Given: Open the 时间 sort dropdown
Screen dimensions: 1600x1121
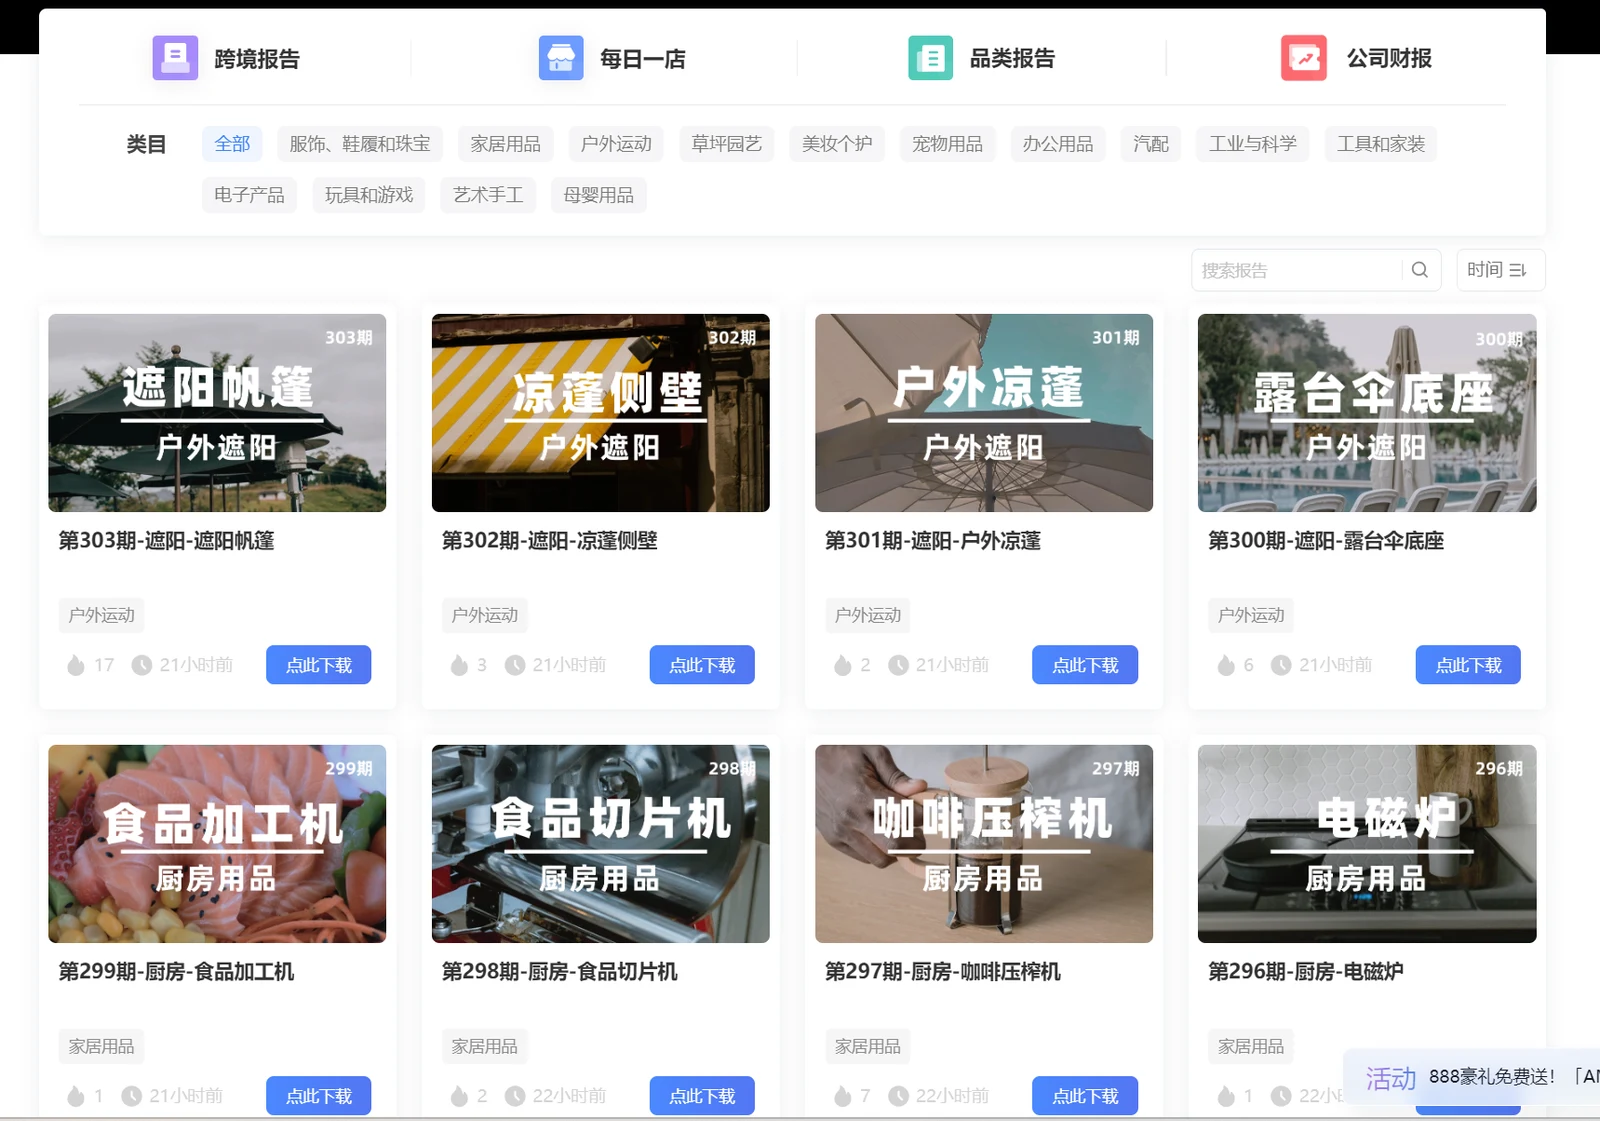Looking at the screenshot, I should 1500,270.
